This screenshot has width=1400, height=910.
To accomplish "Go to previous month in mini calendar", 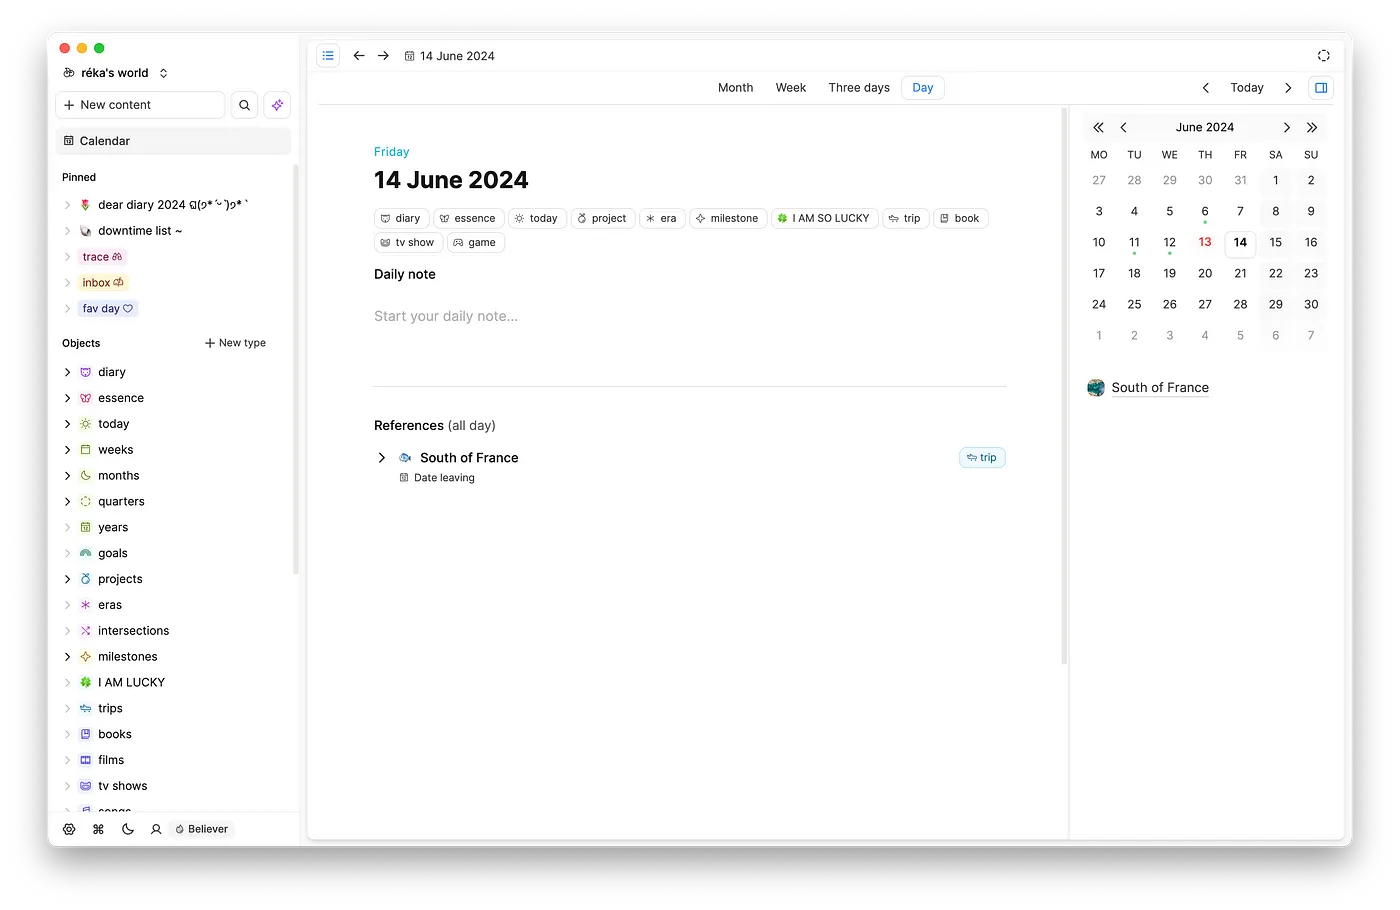I will [1123, 128].
